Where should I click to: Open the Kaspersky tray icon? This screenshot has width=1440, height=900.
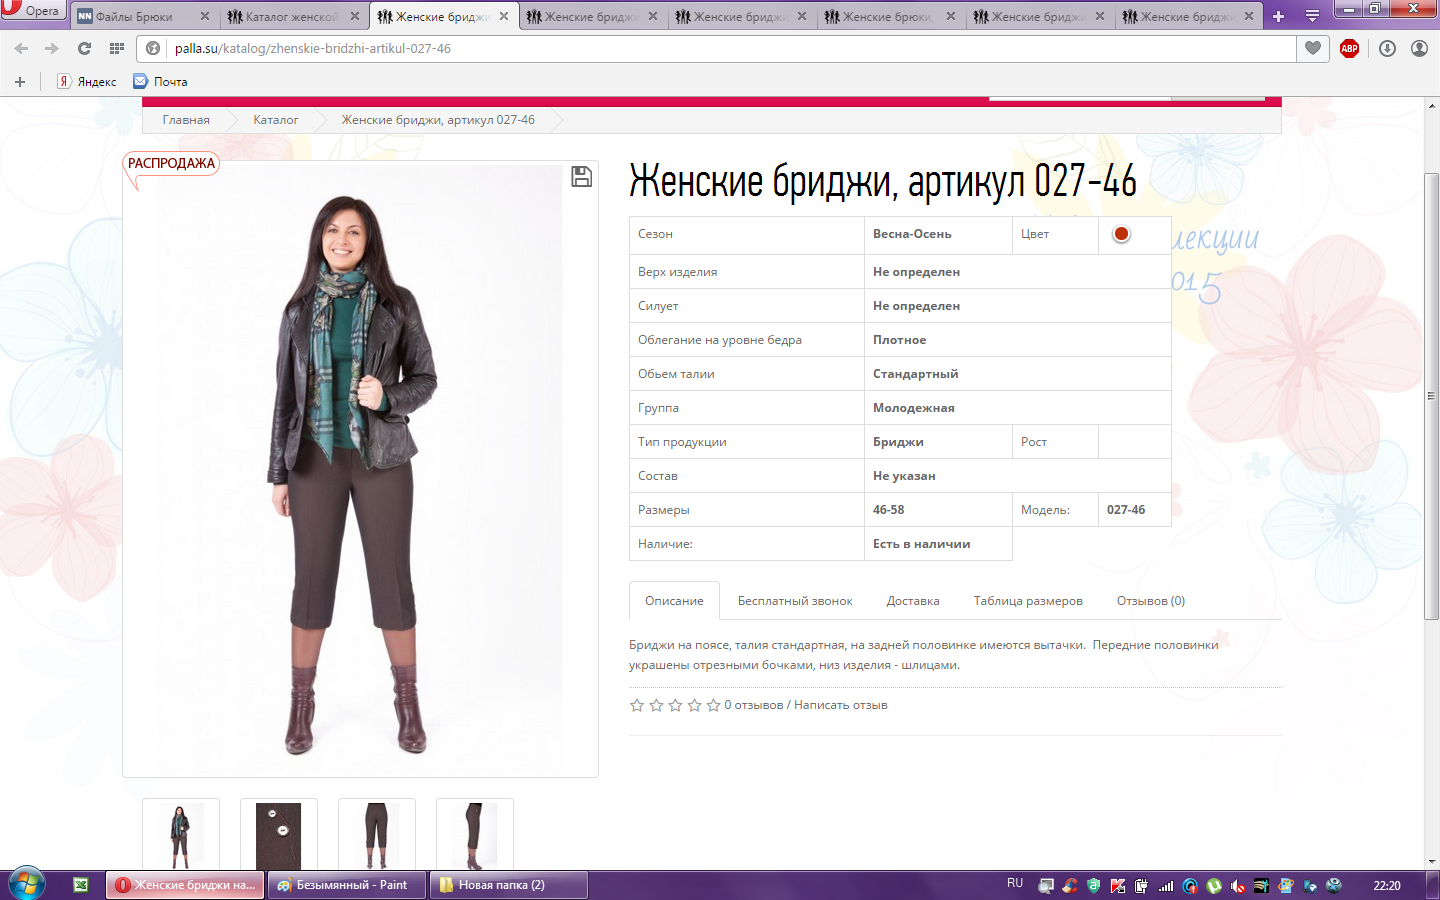pos(1118,885)
